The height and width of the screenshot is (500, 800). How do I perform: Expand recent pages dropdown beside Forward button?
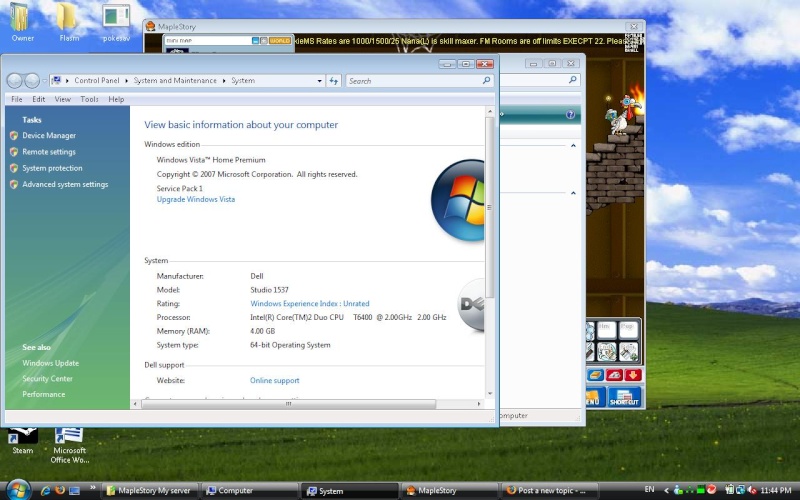[x=44, y=81]
